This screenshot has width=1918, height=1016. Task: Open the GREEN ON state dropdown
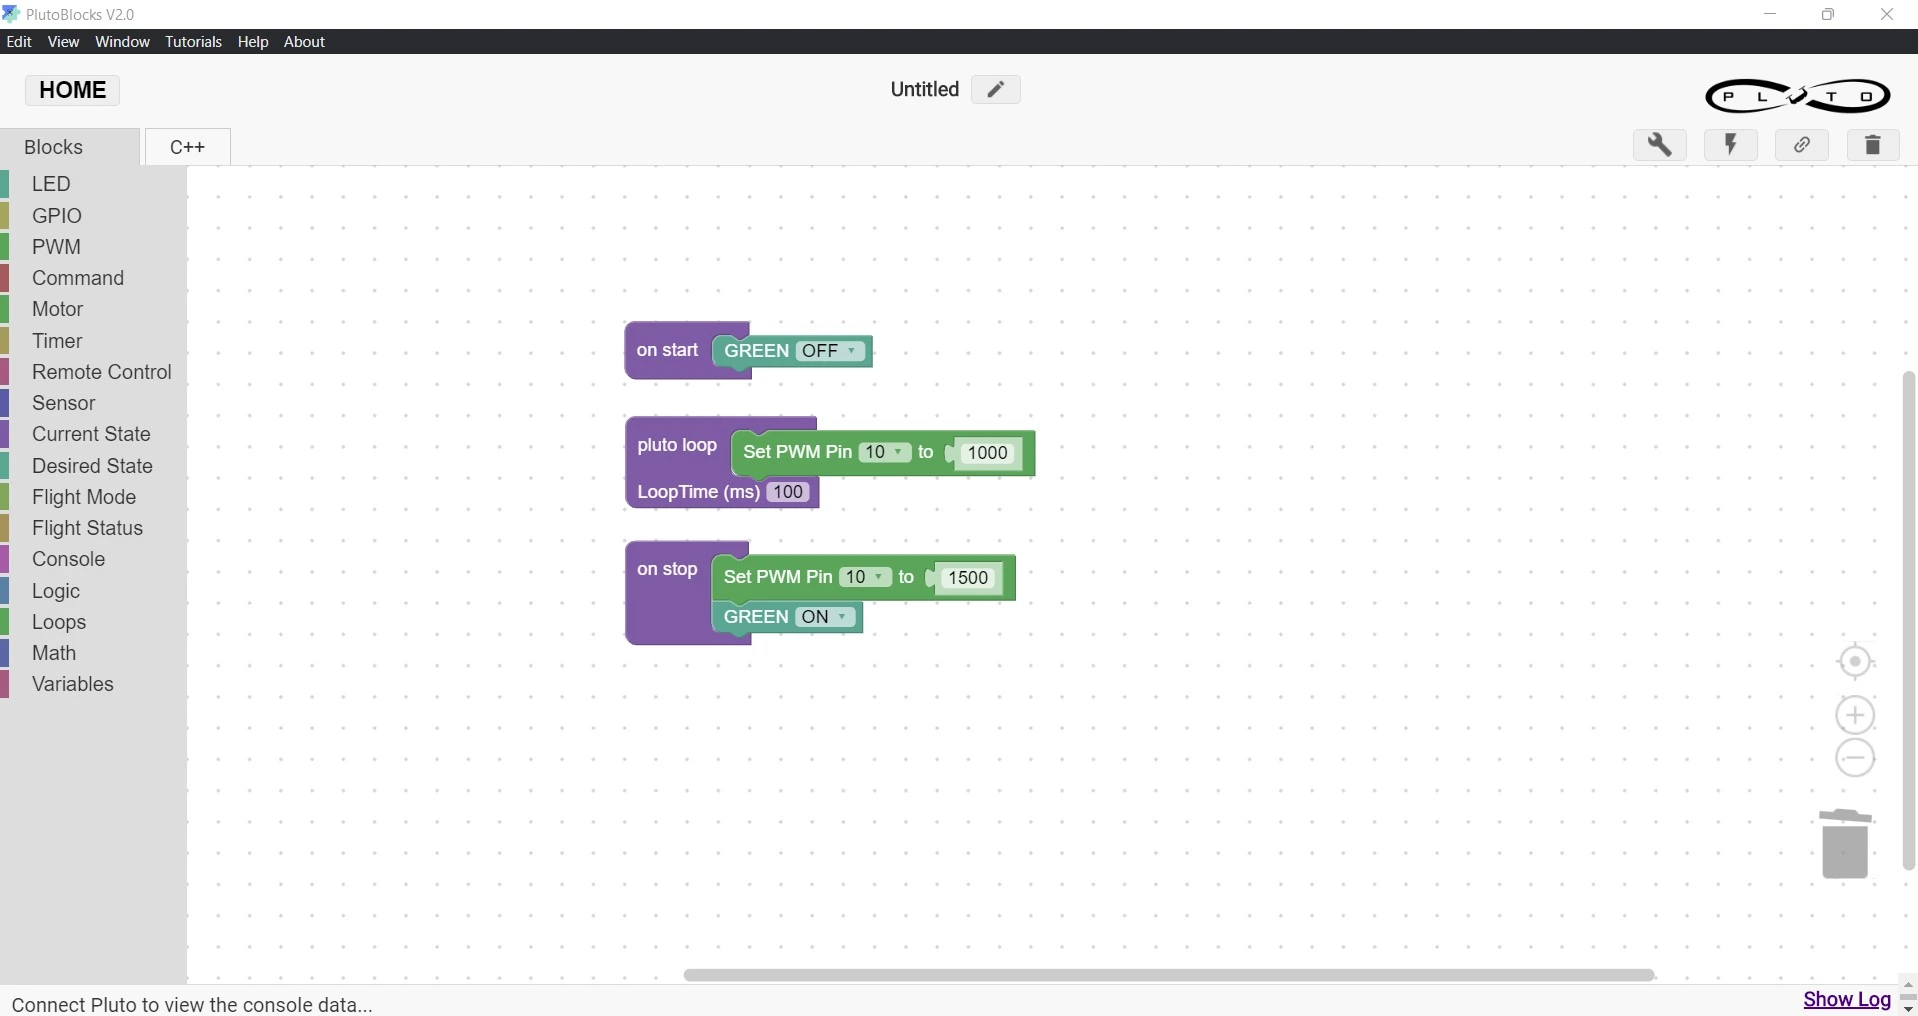click(x=826, y=618)
